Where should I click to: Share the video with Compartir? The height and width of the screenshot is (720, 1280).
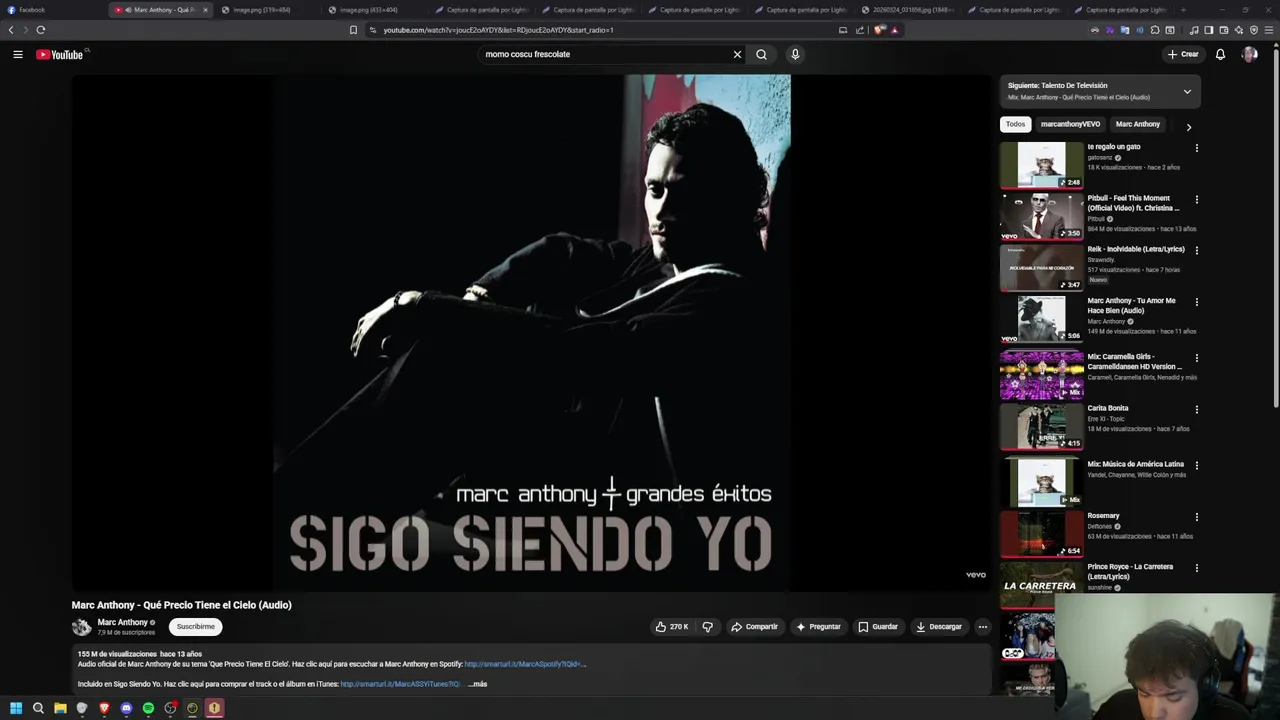pos(754,627)
